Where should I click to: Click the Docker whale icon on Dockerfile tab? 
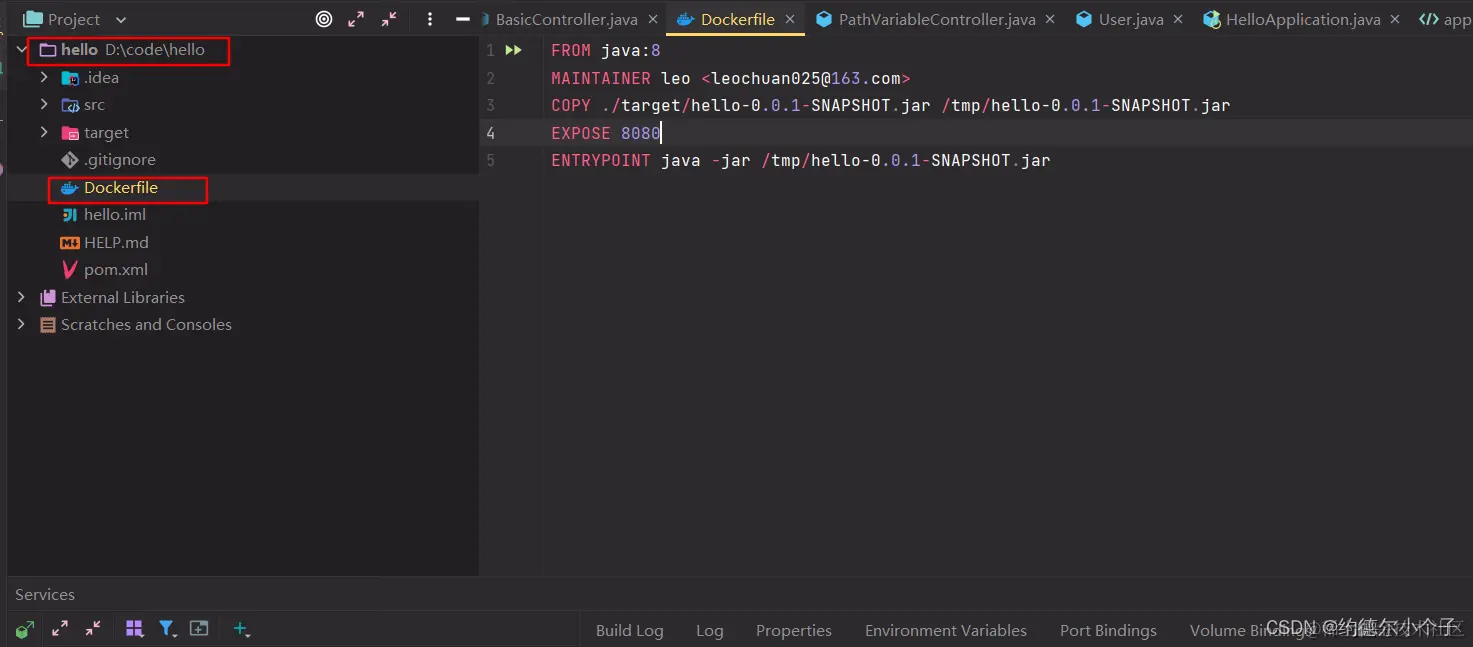[x=685, y=19]
